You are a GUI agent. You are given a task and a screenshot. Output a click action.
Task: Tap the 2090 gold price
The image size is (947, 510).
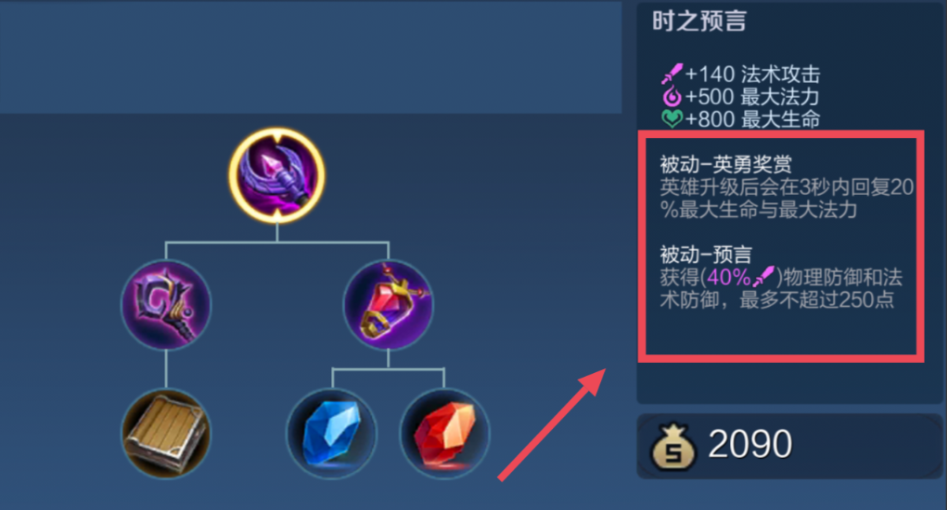pyautogui.click(x=750, y=445)
